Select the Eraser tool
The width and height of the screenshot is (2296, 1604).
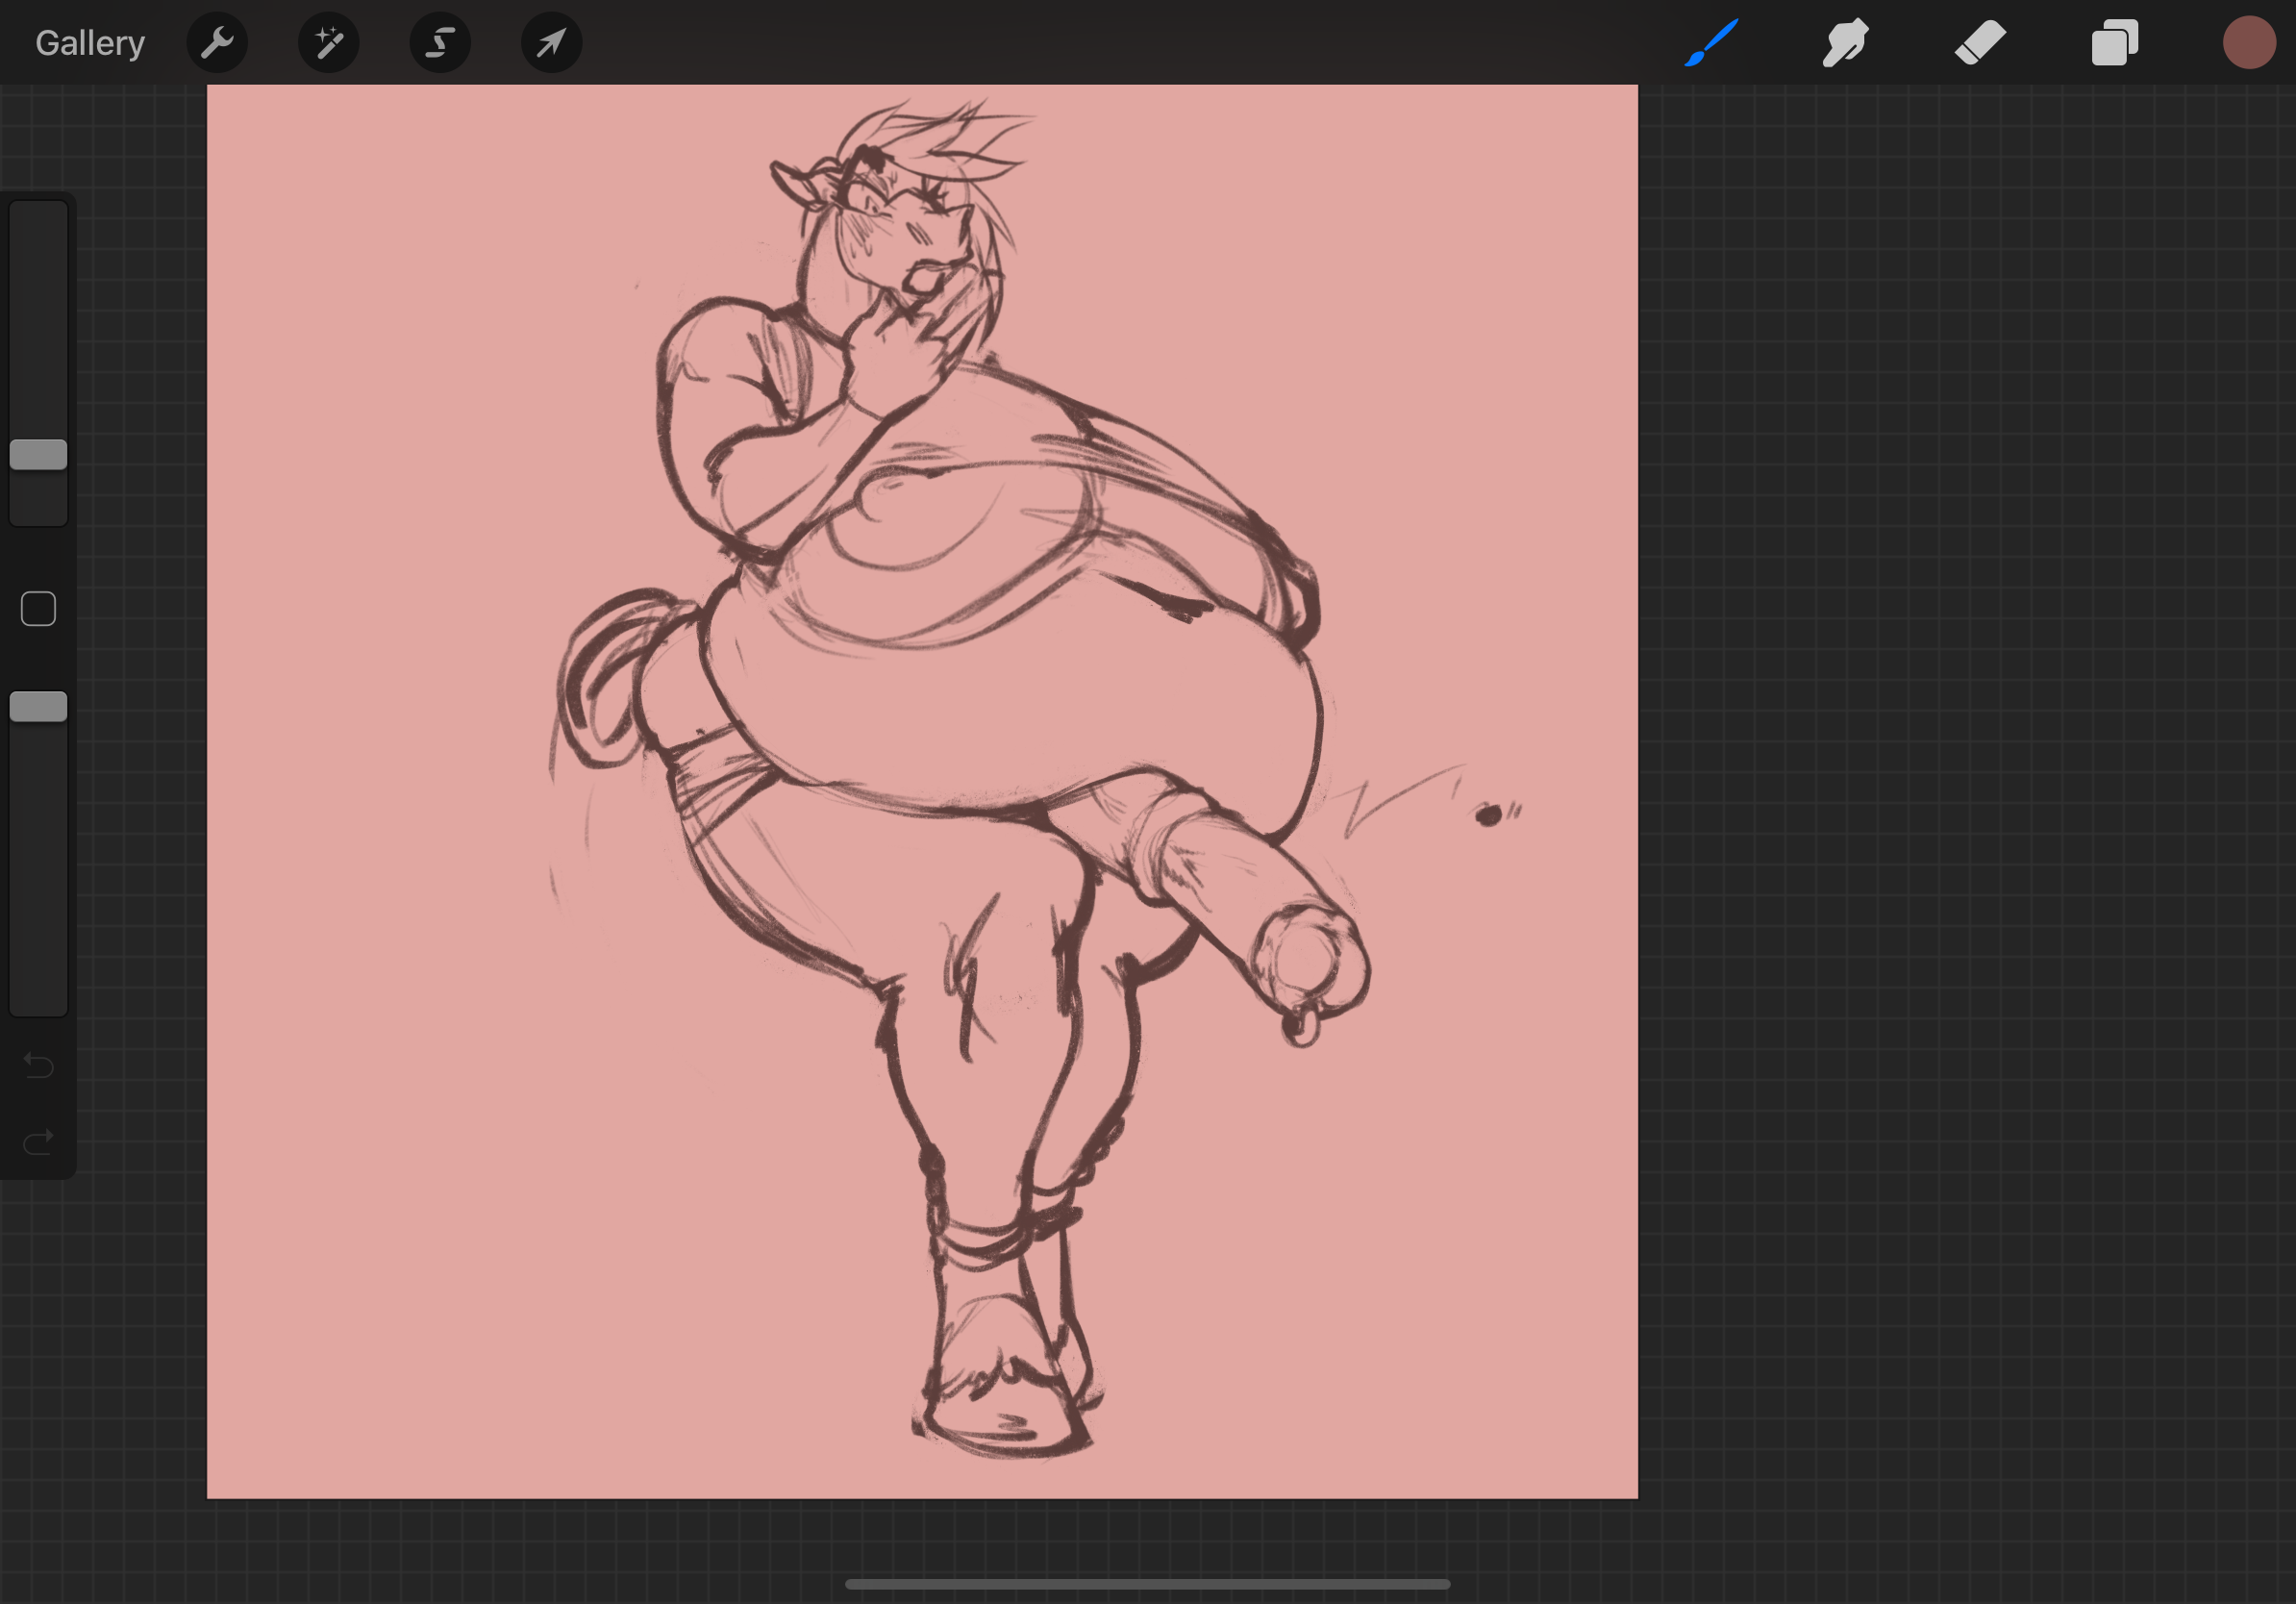(x=1980, y=43)
